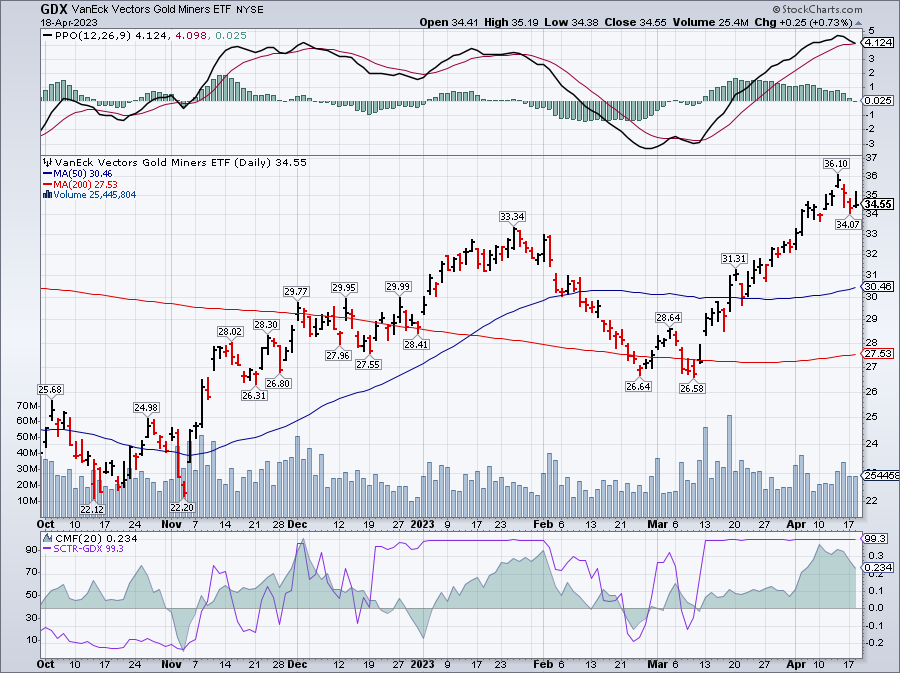The width and height of the screenshot is (900, 673).
Task: Click the 4.124 PPO axis value tag
Action: 878,42
